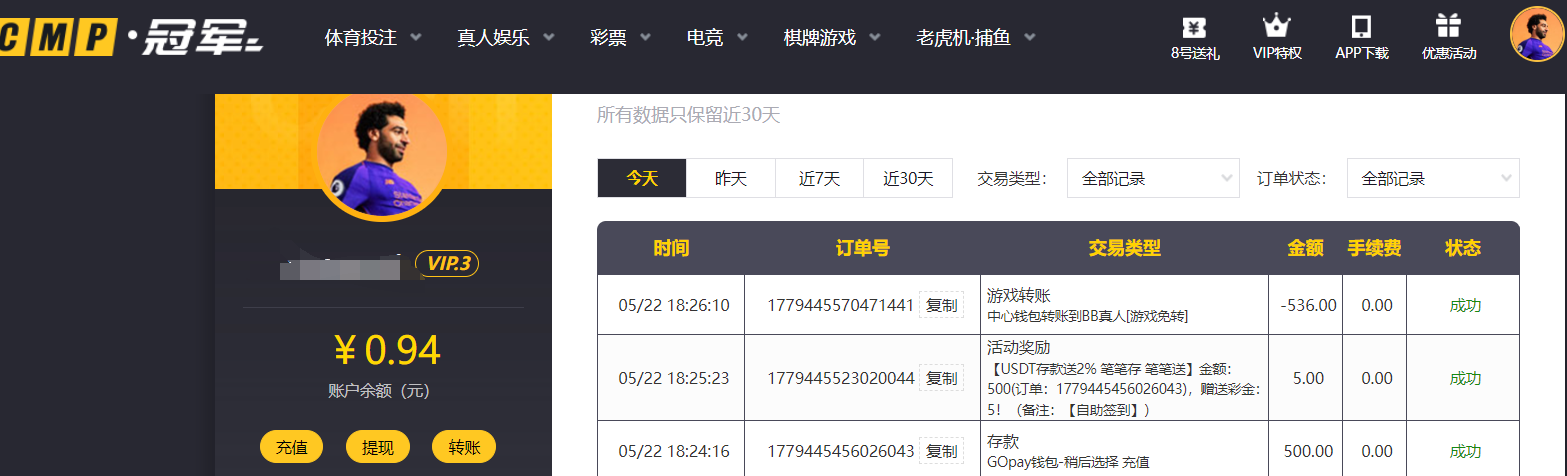The width and height of the screenshot is (1567, 476).
Task: Open the 交易类型 全部记录 dropdown
Action: point(1153,178)
